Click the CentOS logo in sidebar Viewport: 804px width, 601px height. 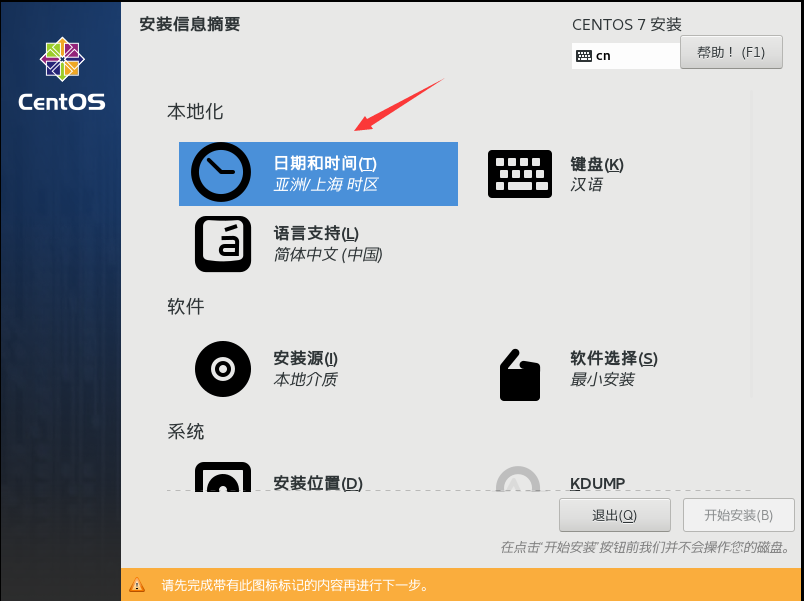point(62,73)
